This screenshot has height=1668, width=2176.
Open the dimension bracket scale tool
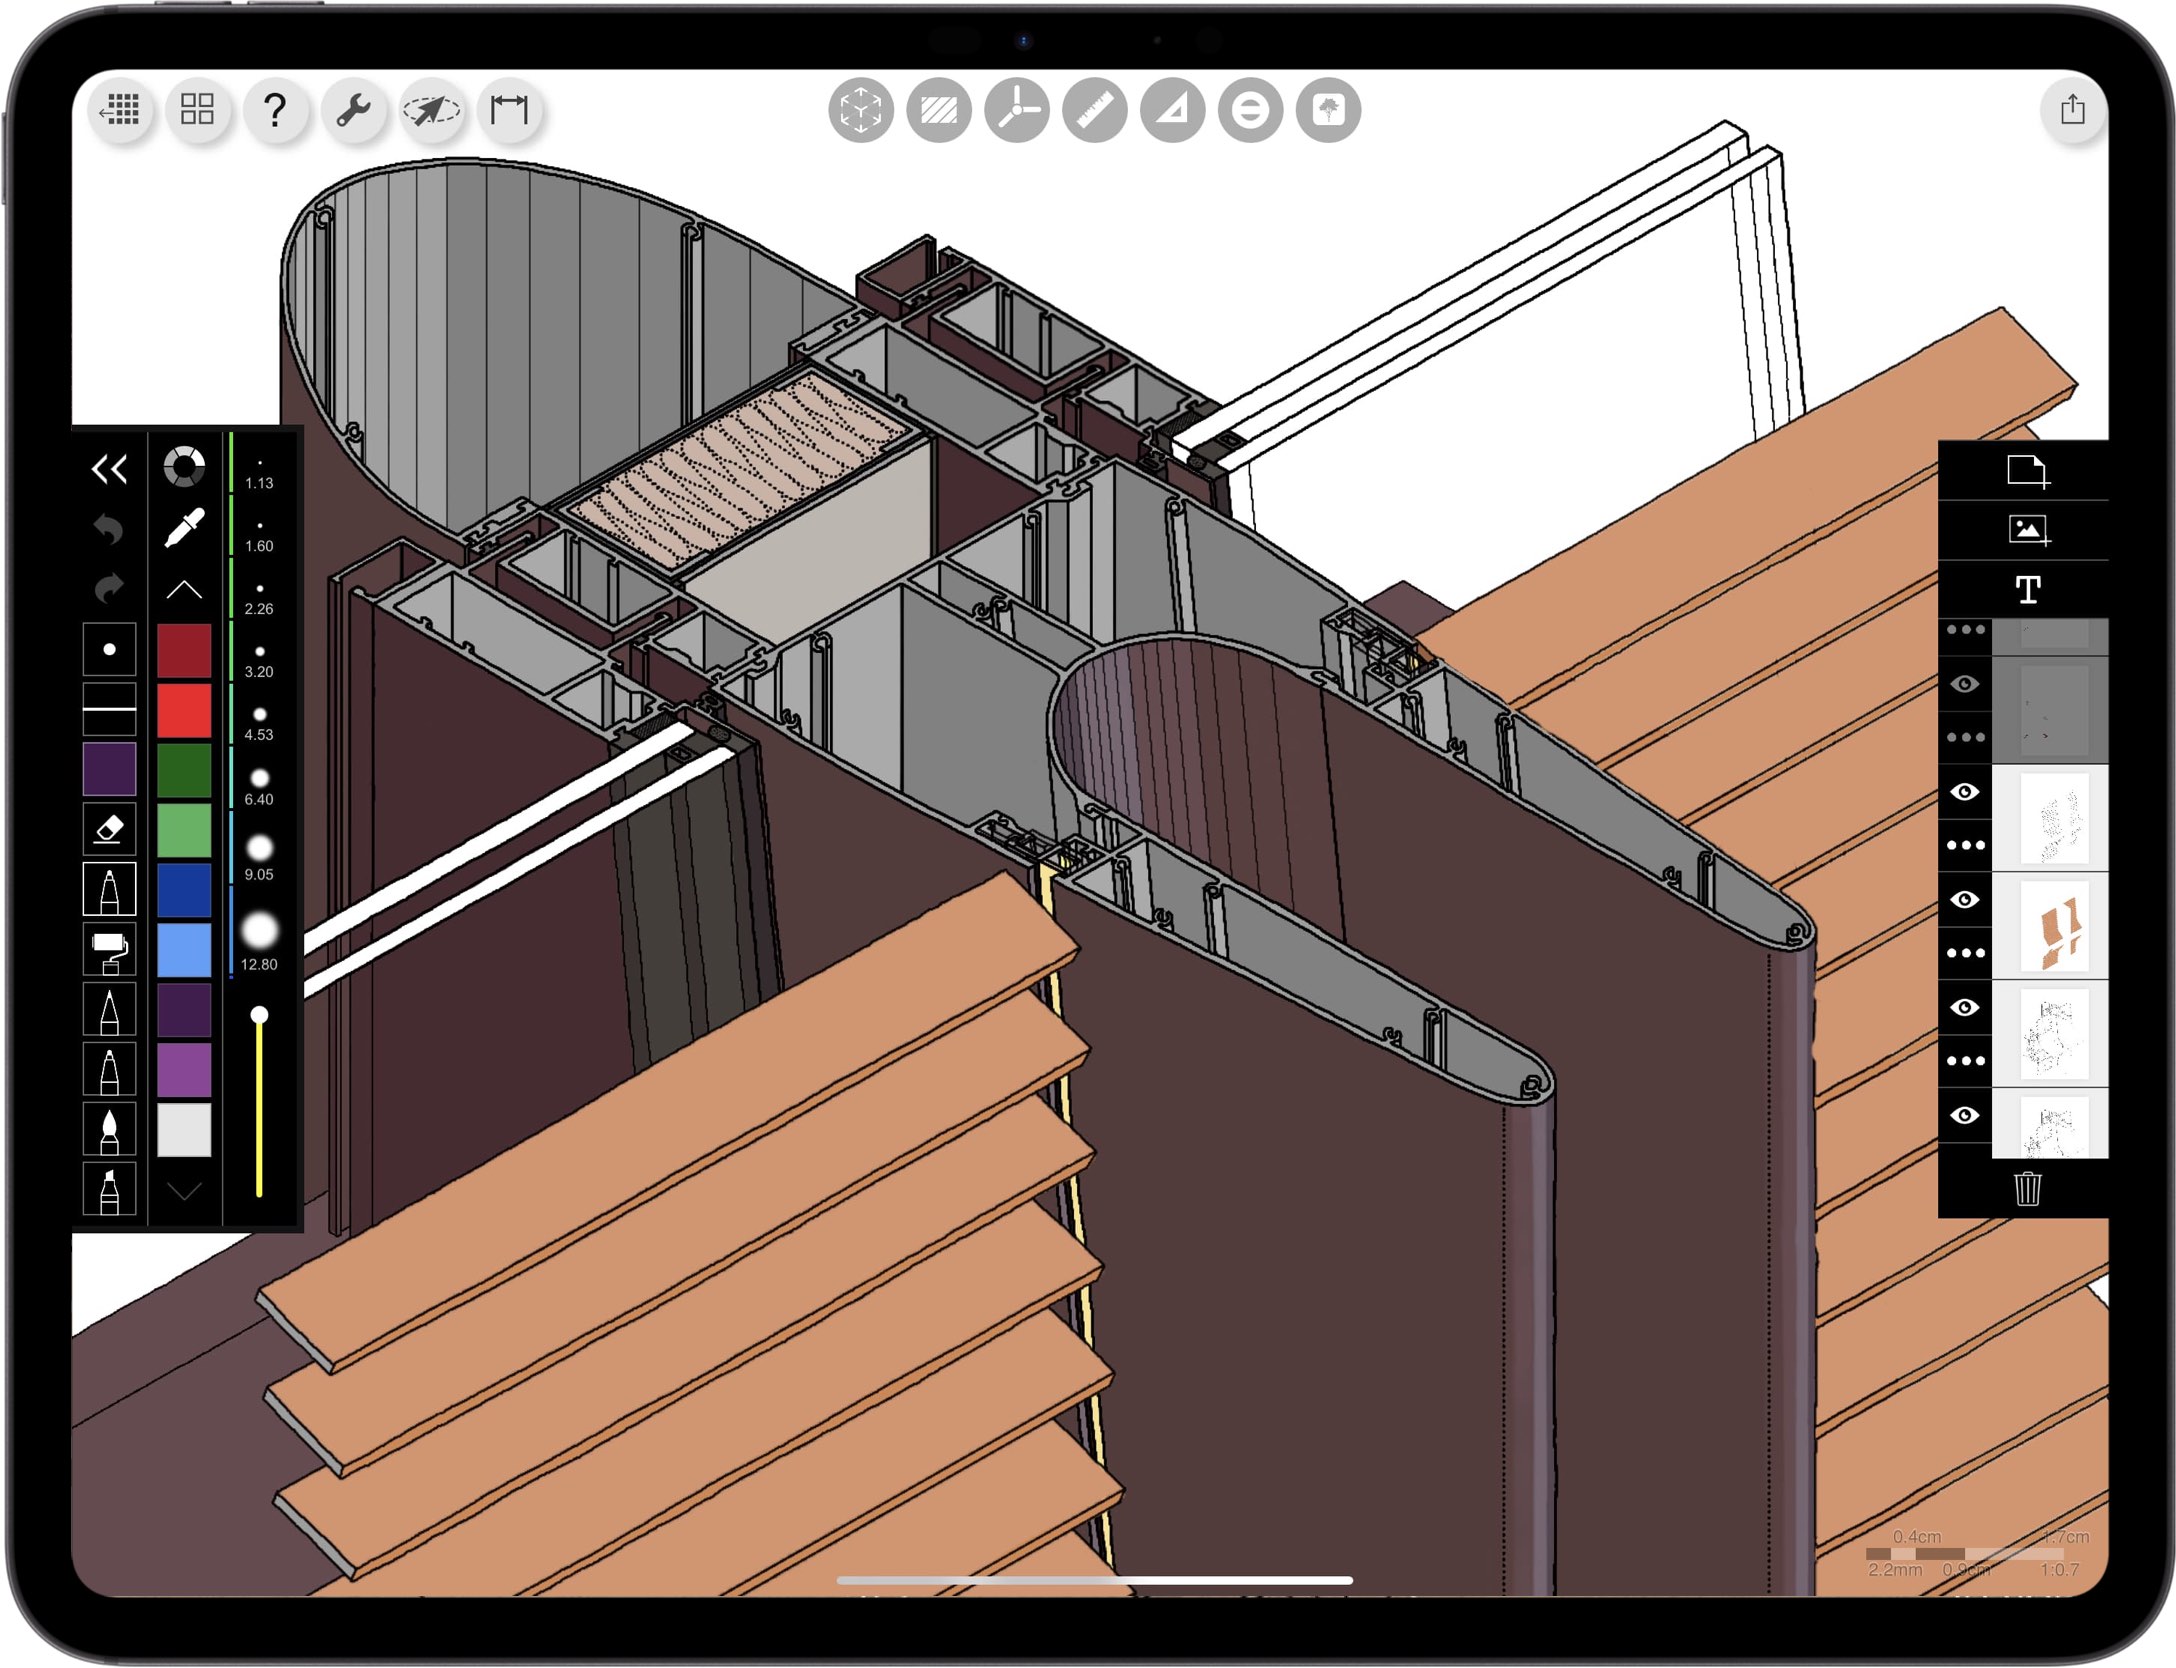[509, 109]
